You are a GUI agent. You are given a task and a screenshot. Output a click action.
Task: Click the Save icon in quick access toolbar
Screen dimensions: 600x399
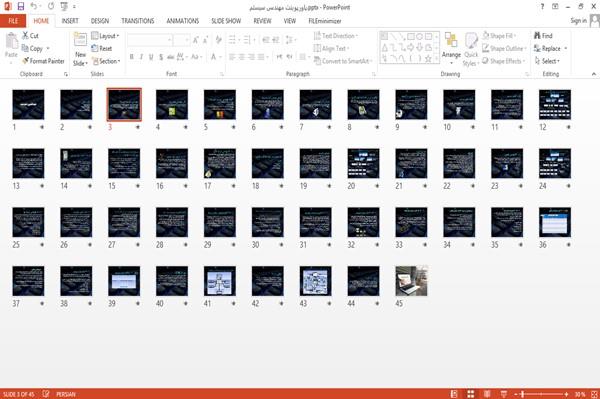(x=21, y=7)
